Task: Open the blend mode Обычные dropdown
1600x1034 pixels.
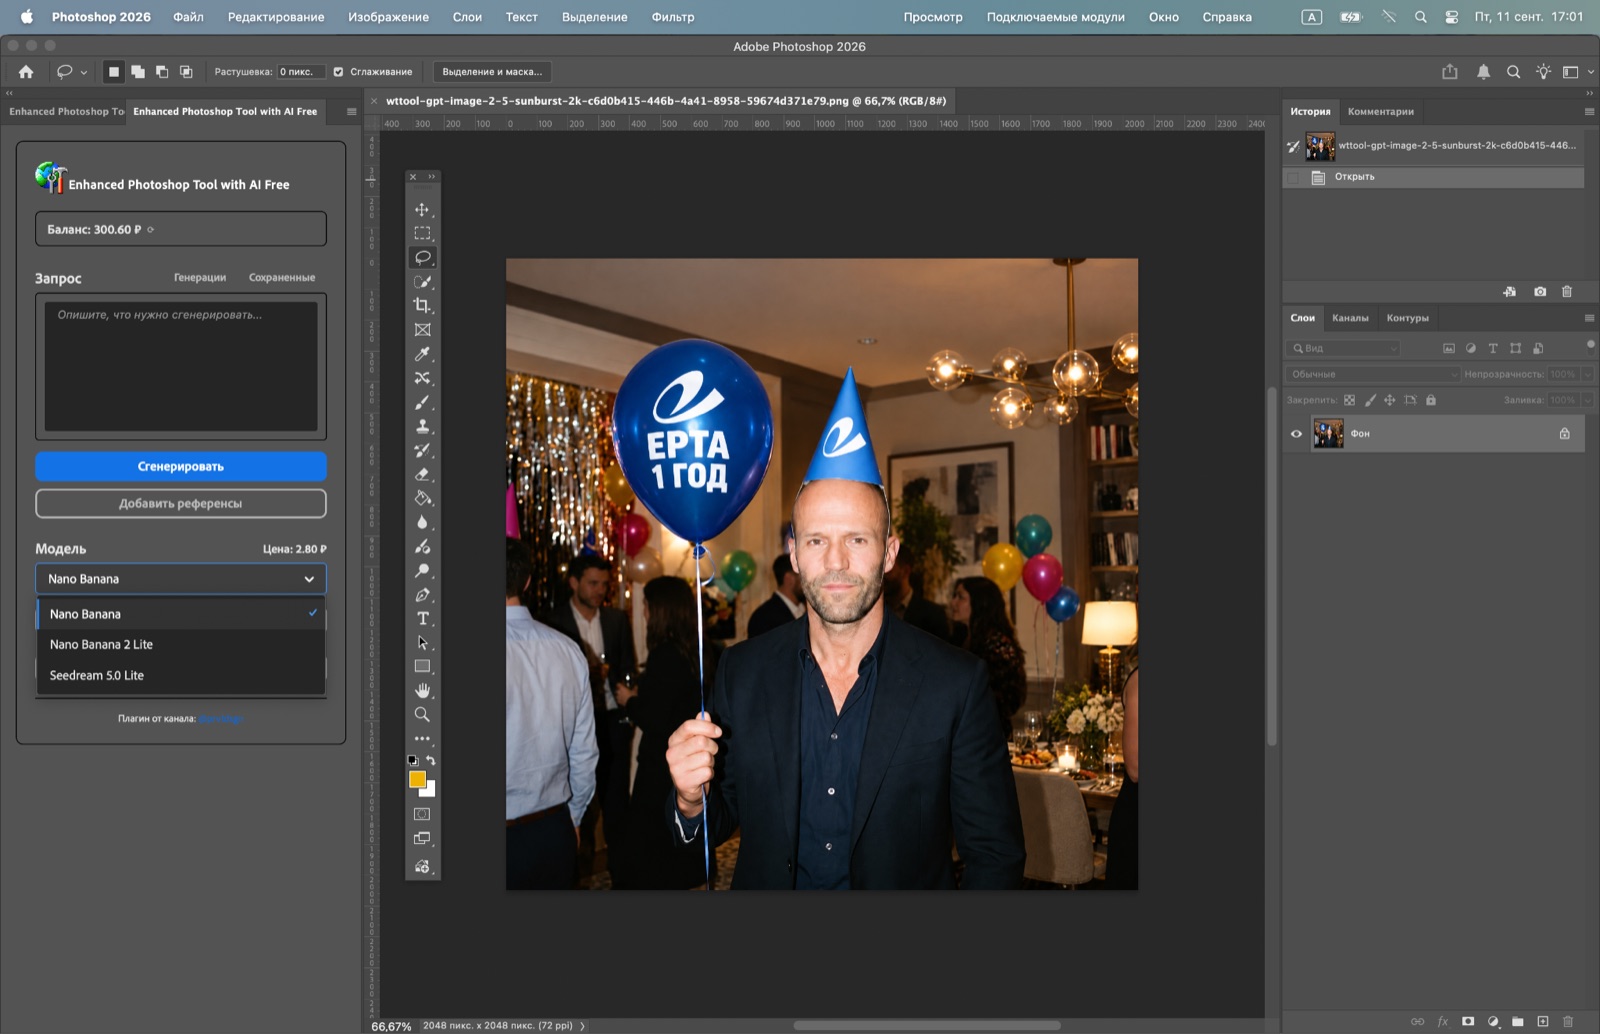Action: tap(1372, 374)
